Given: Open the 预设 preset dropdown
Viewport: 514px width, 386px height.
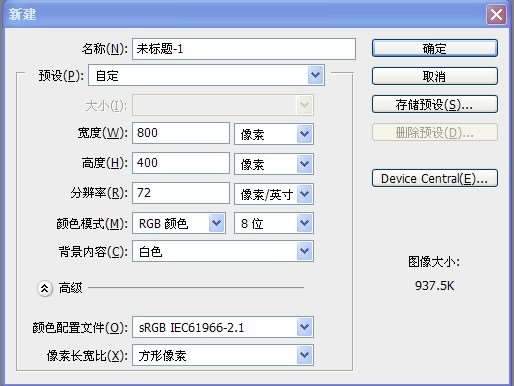Looking at the screenshot, I should point(206,76).
